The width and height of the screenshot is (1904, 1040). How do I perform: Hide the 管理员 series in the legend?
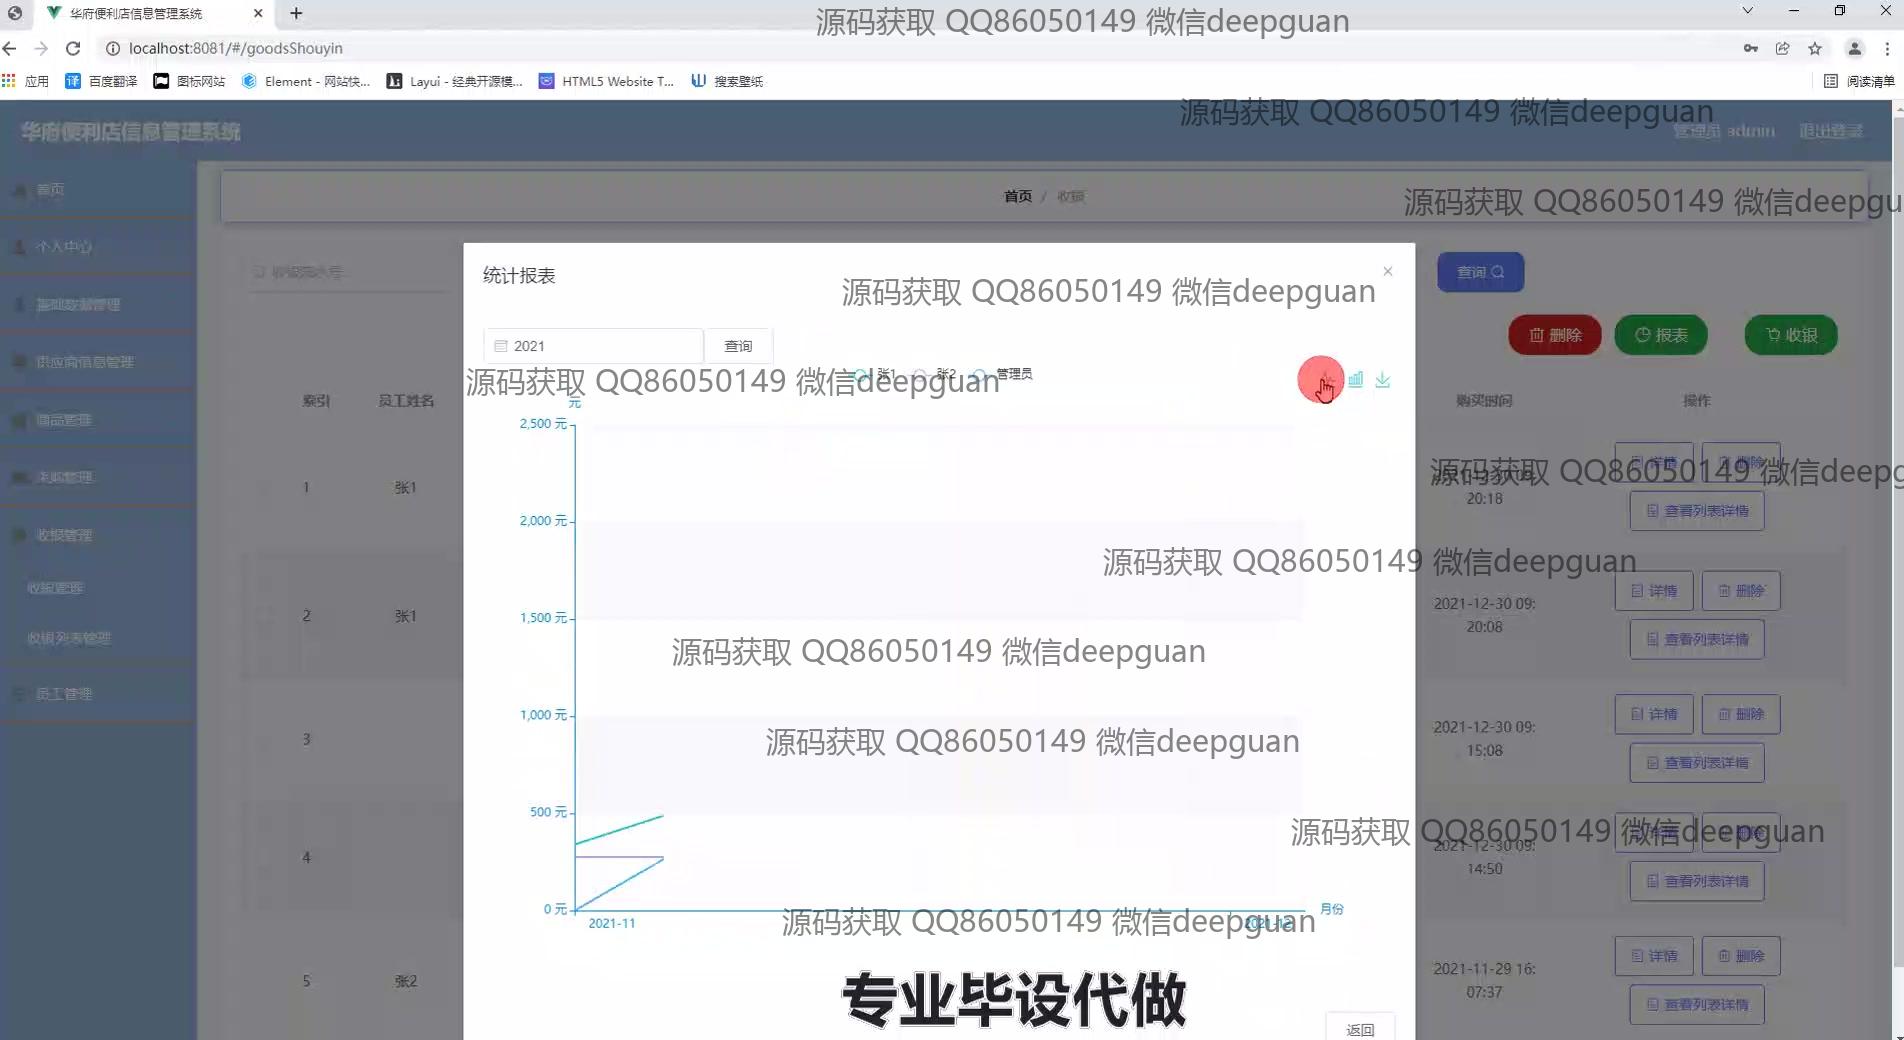pyautogui.click(x=1004, y=374)
